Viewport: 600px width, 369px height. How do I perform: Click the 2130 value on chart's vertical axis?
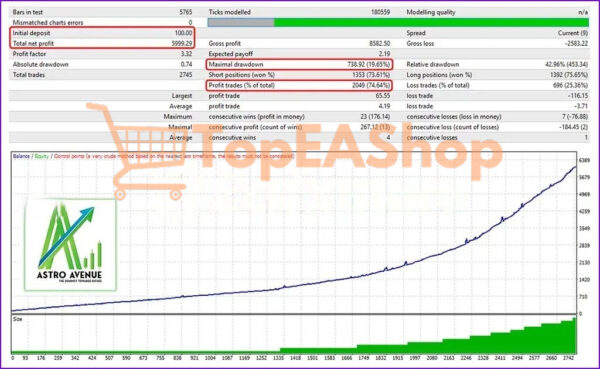584,263
